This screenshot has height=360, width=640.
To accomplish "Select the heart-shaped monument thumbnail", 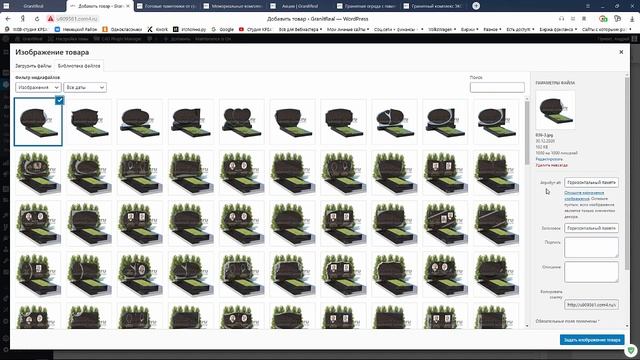I will (242, 122).
